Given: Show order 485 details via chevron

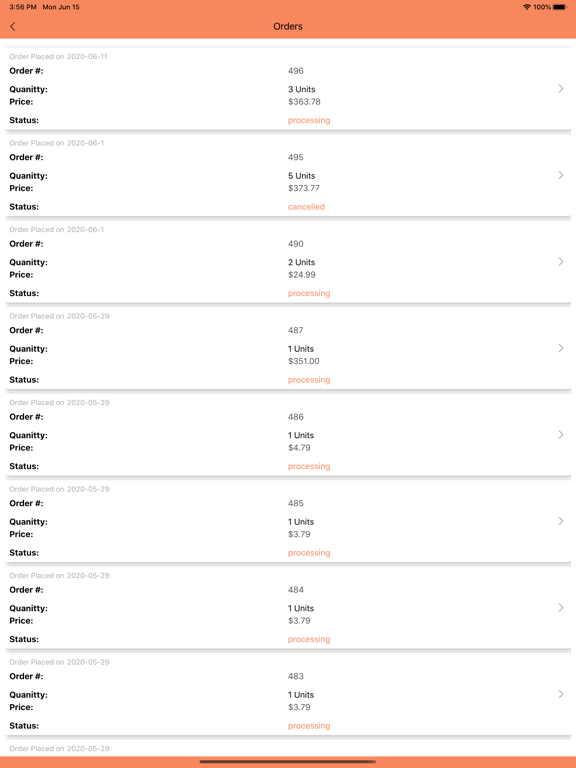Looking at the screenshot, I should (561, 521).
